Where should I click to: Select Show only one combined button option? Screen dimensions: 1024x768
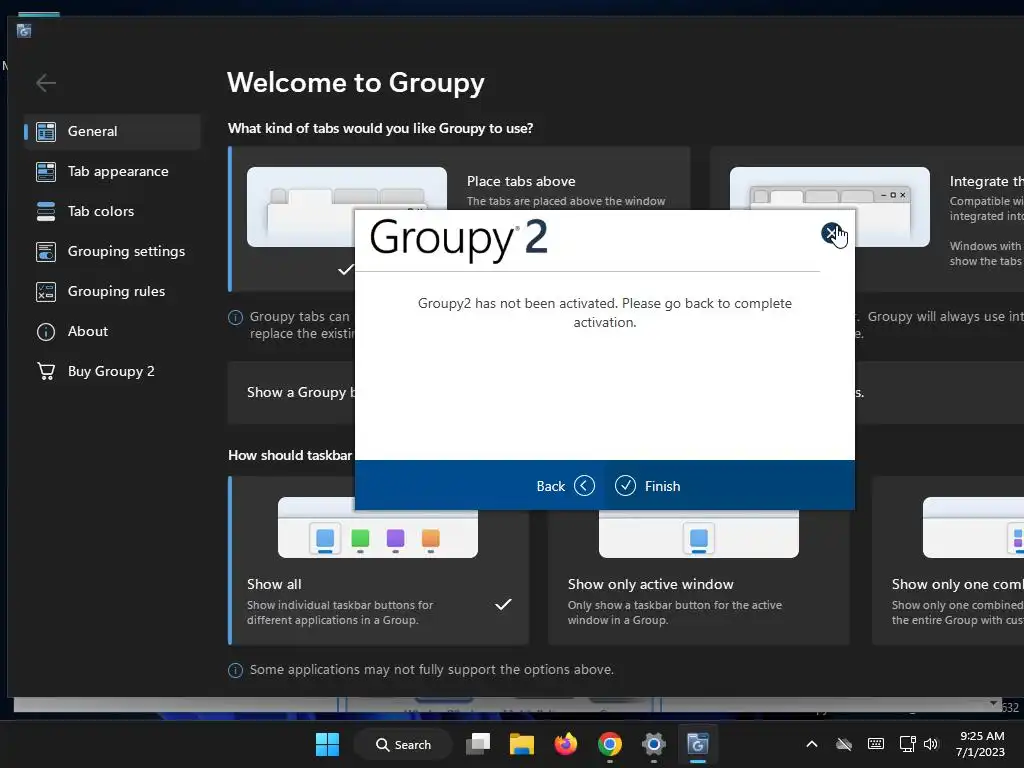[x=948, y=560]
